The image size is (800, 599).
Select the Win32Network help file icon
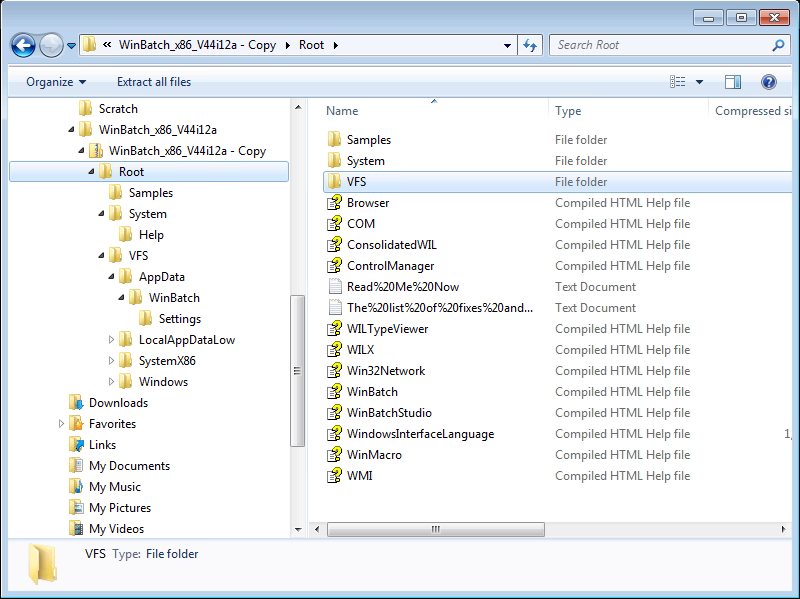(335, 371)
